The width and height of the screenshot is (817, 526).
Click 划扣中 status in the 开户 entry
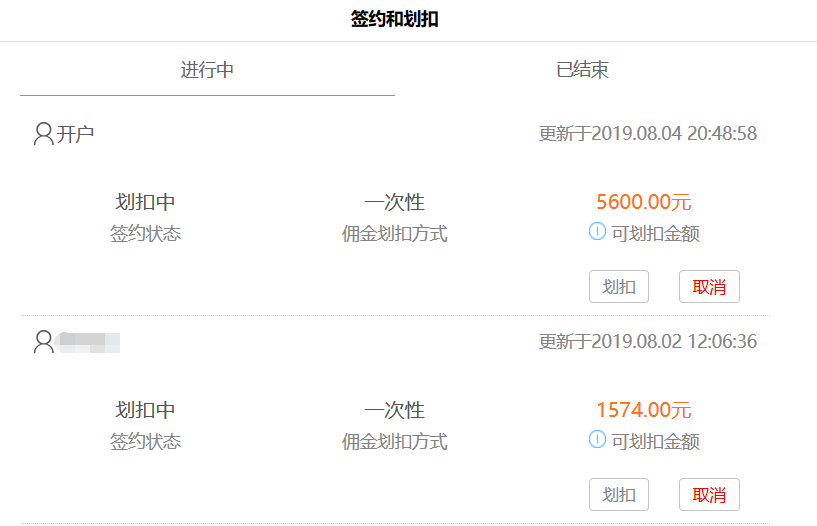point(145,202)
